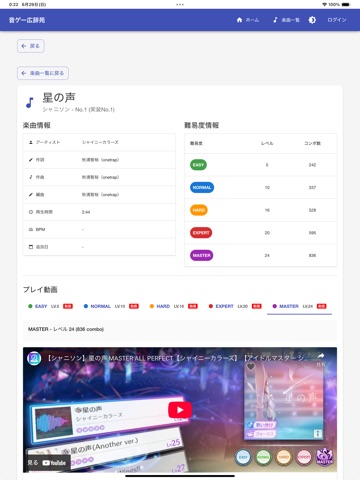
Task: Click the song title 星の声
Action: 59,98
